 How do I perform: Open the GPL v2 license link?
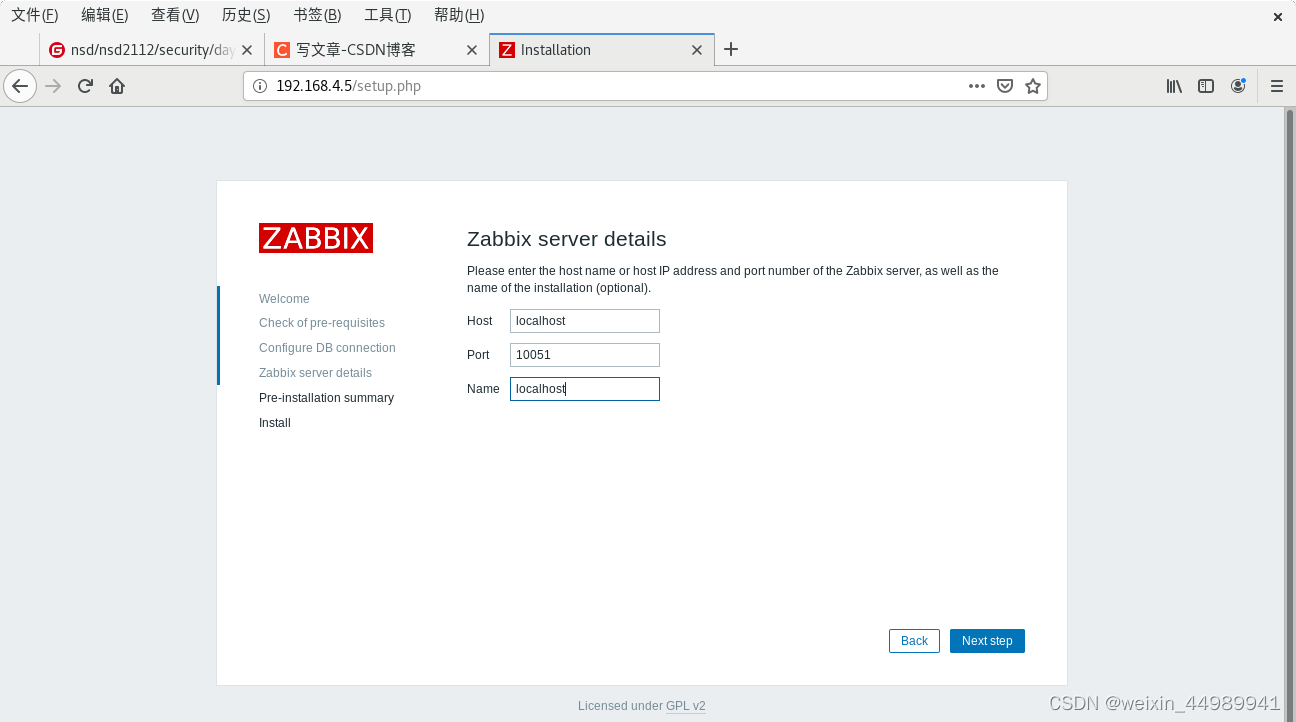686,706
